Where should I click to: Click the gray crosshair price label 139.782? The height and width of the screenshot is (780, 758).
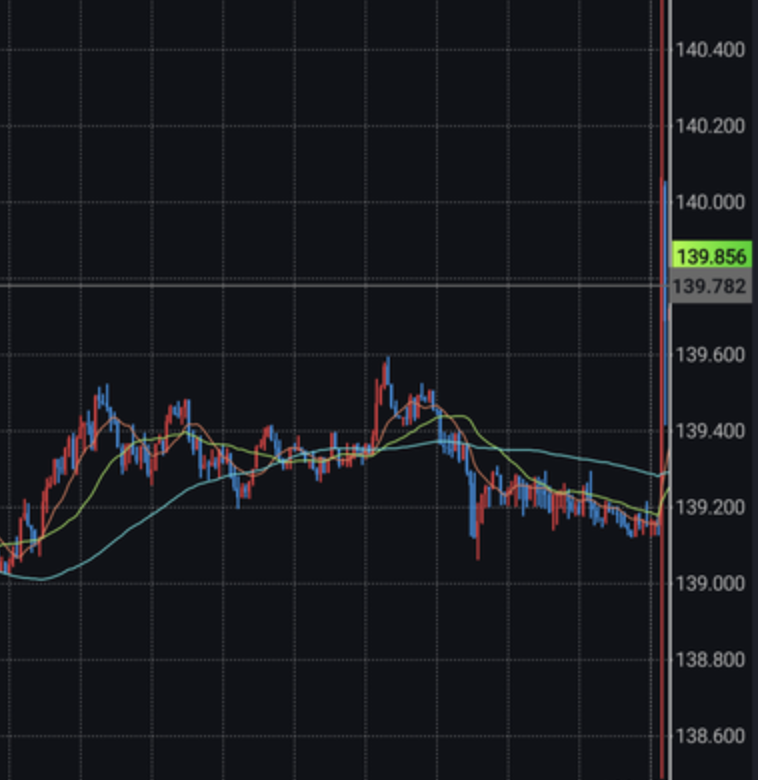tap(712, 286)
